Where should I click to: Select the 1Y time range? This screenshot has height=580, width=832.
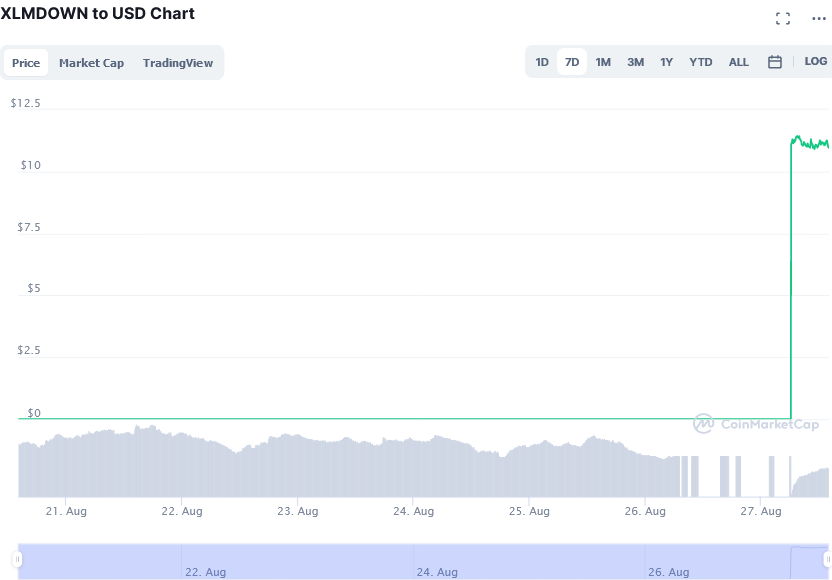coord(666,62)
